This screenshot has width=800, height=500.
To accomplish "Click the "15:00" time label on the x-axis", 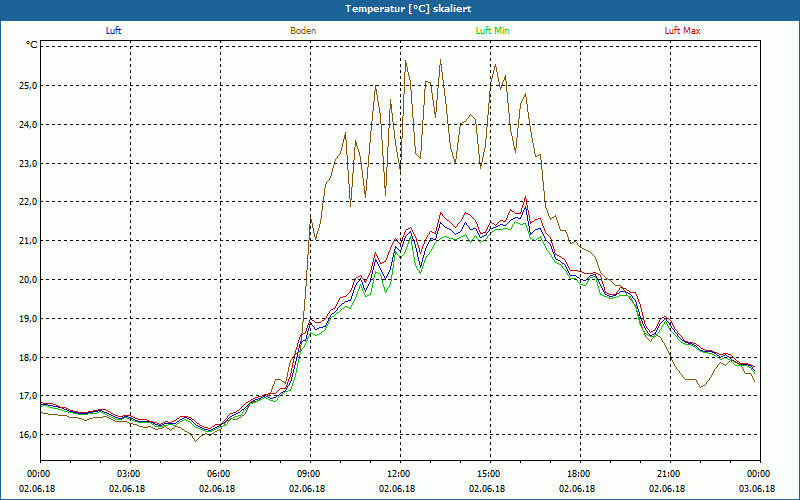I will click(x=490, y=474).
